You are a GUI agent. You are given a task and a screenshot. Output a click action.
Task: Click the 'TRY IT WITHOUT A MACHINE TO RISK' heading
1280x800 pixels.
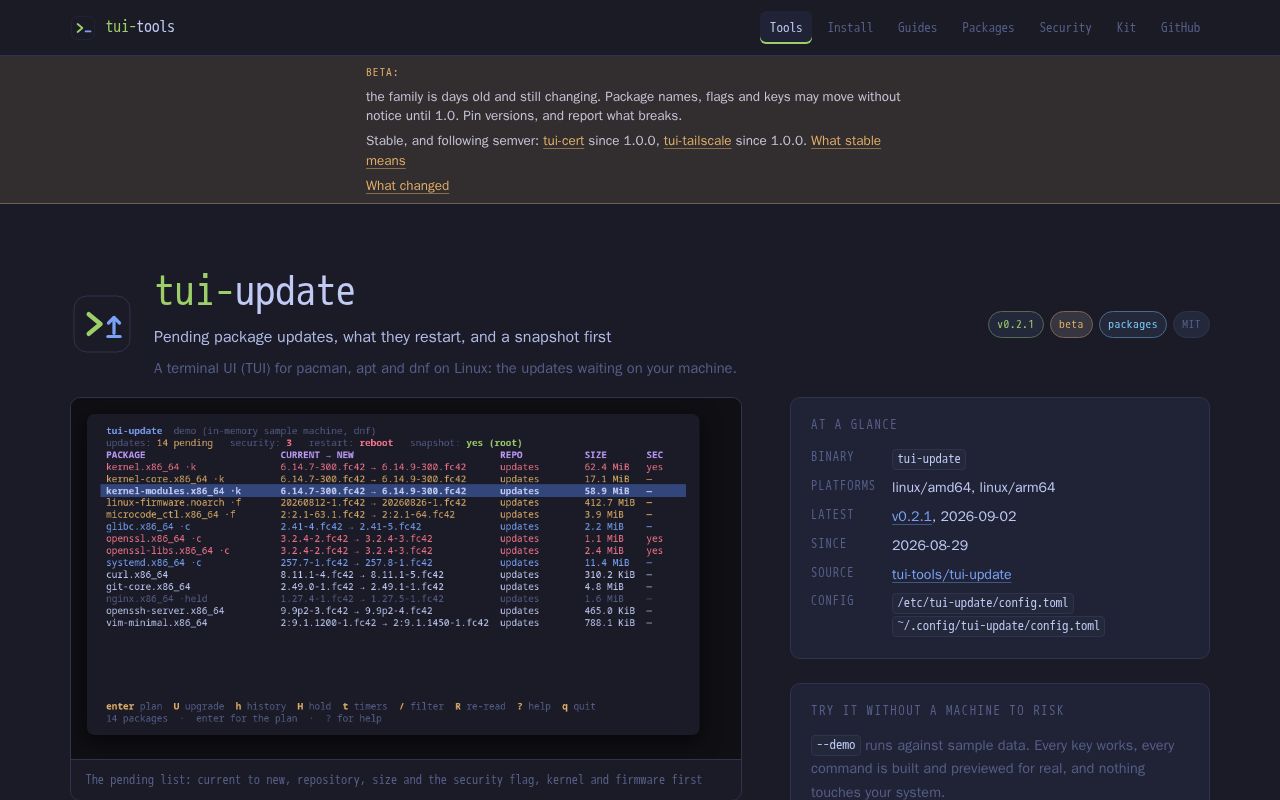click(937, 710)
